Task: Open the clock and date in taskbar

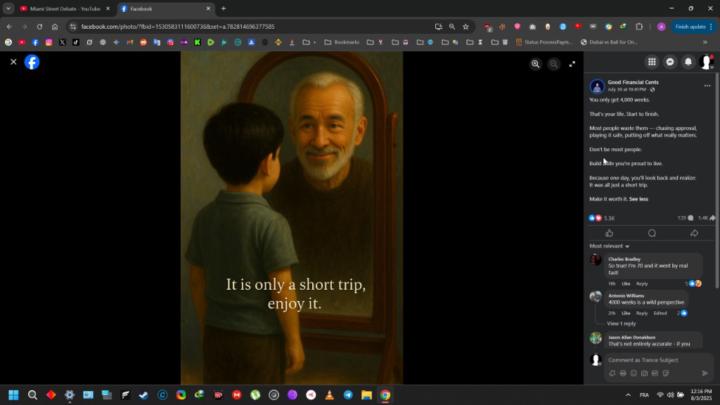Action: point(701,395)
